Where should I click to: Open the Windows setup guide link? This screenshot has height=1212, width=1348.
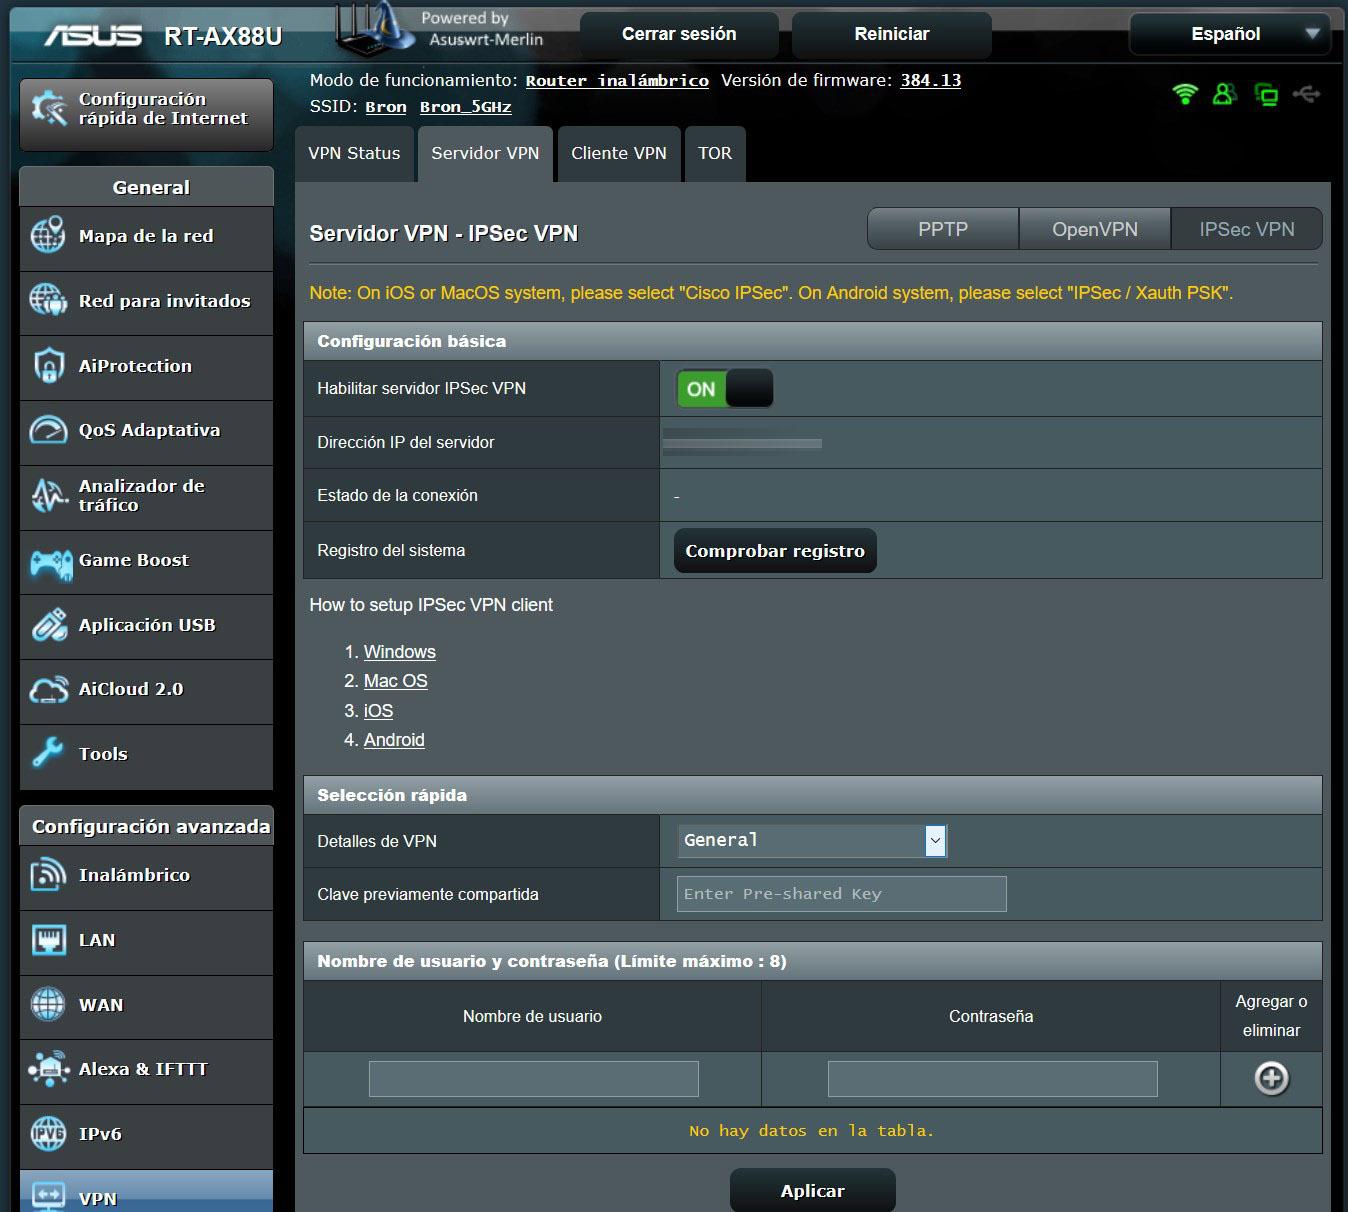(x=400, y=652)
